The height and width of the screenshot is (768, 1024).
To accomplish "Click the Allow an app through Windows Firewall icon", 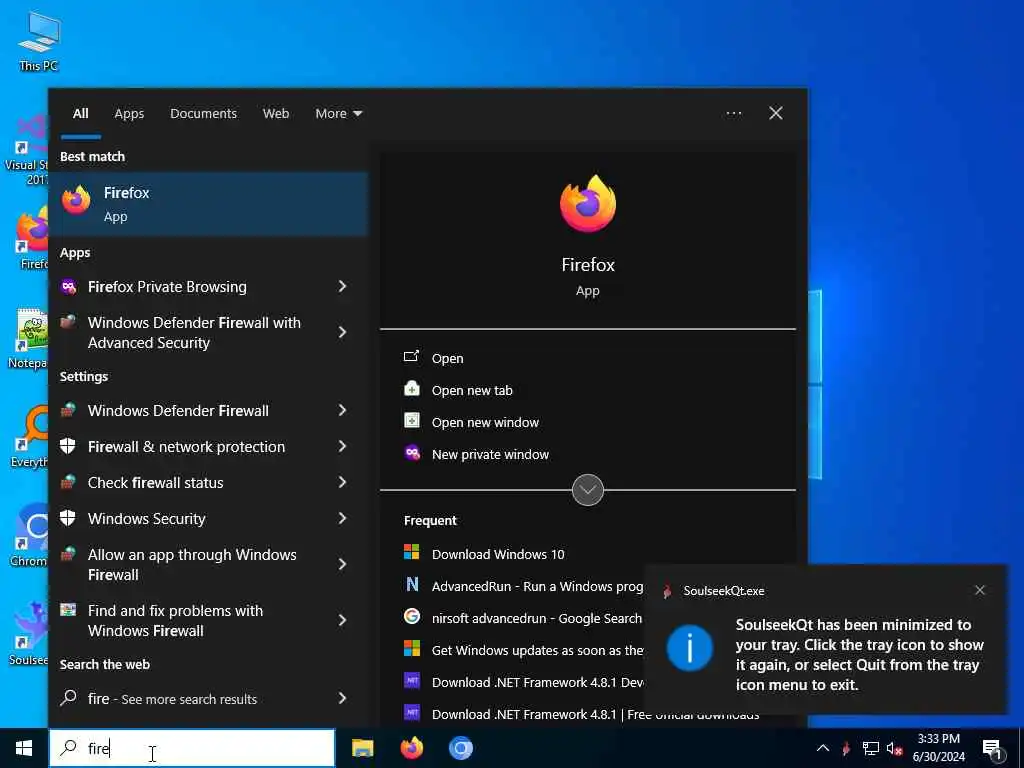I will click(x=68, y=554).
